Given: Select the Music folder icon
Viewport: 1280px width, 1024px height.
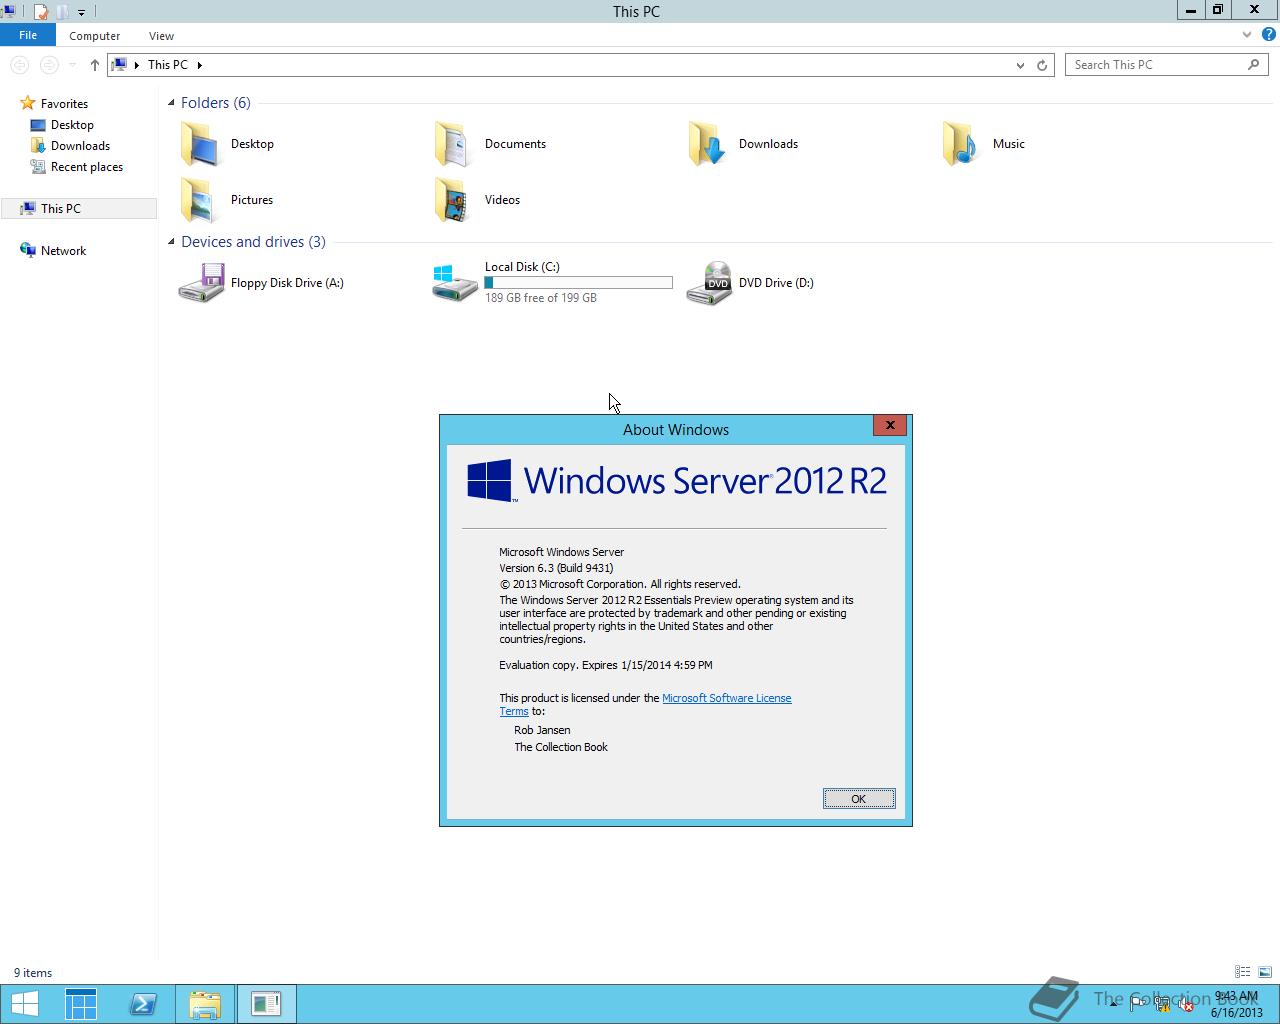Looking at the screenshot, I should 962,144.
